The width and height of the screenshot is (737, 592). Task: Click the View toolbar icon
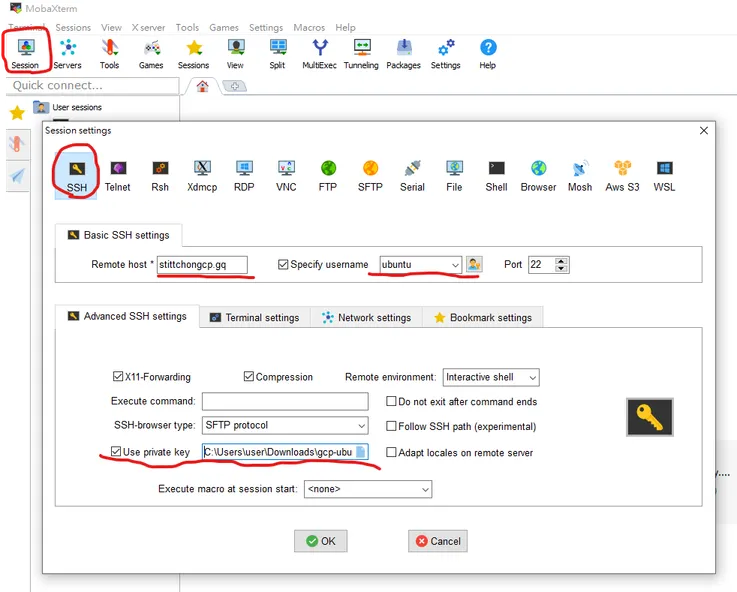[x=235, y=54]
